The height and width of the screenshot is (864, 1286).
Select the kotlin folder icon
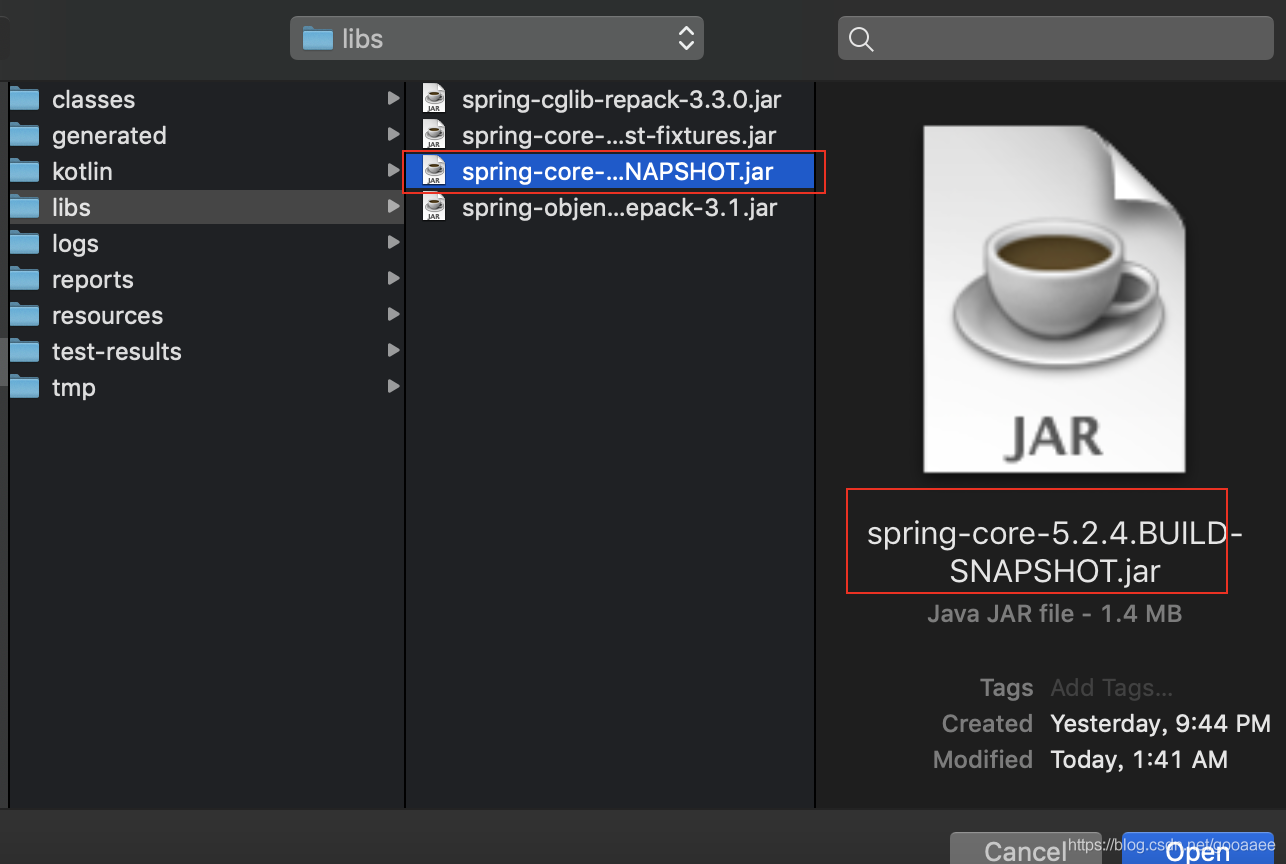click(26, 171)
